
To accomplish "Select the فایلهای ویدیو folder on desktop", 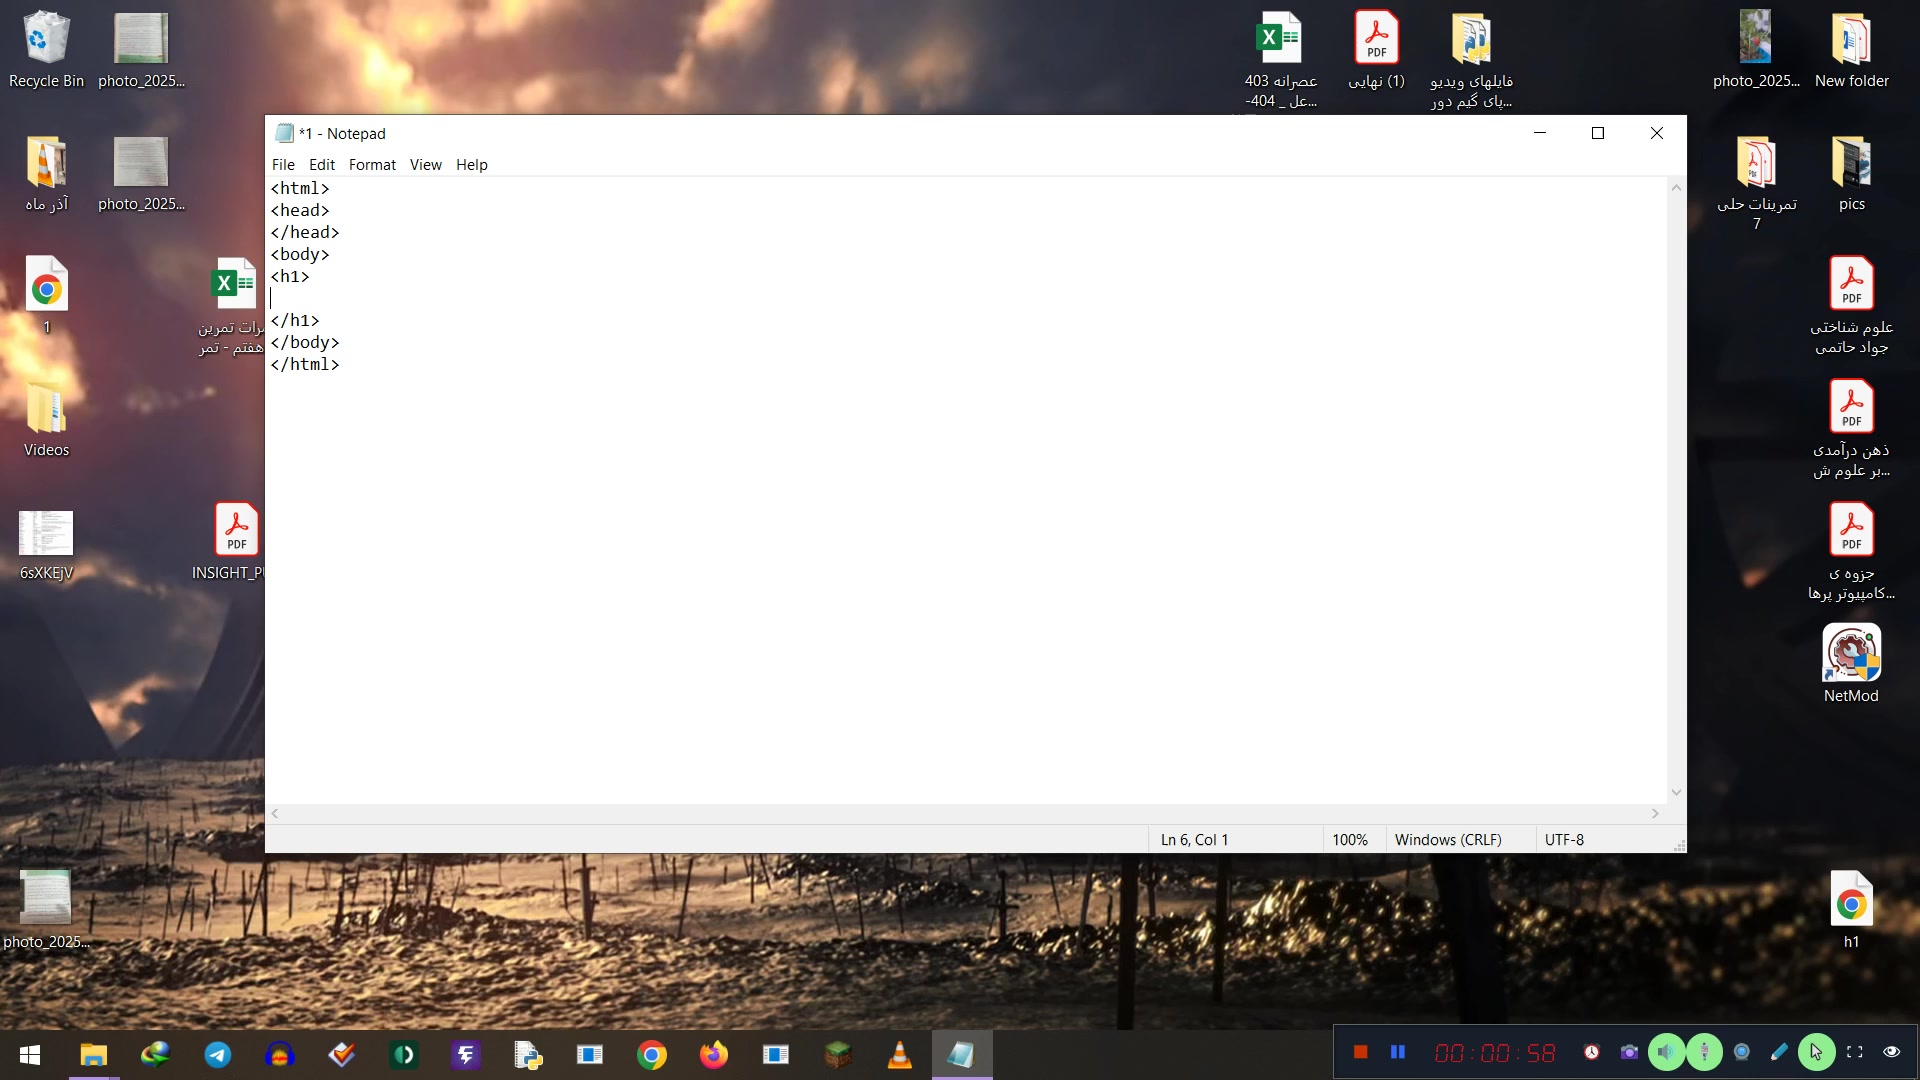I will [1471, 60].
